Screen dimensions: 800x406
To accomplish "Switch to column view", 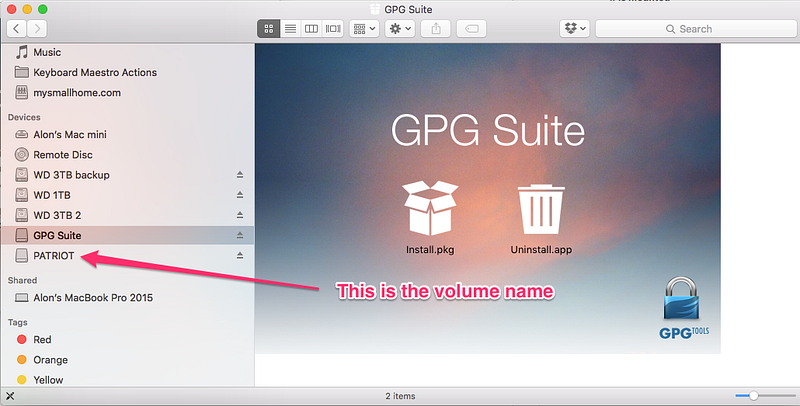I will pyautogui.click(x=311, y=29).
